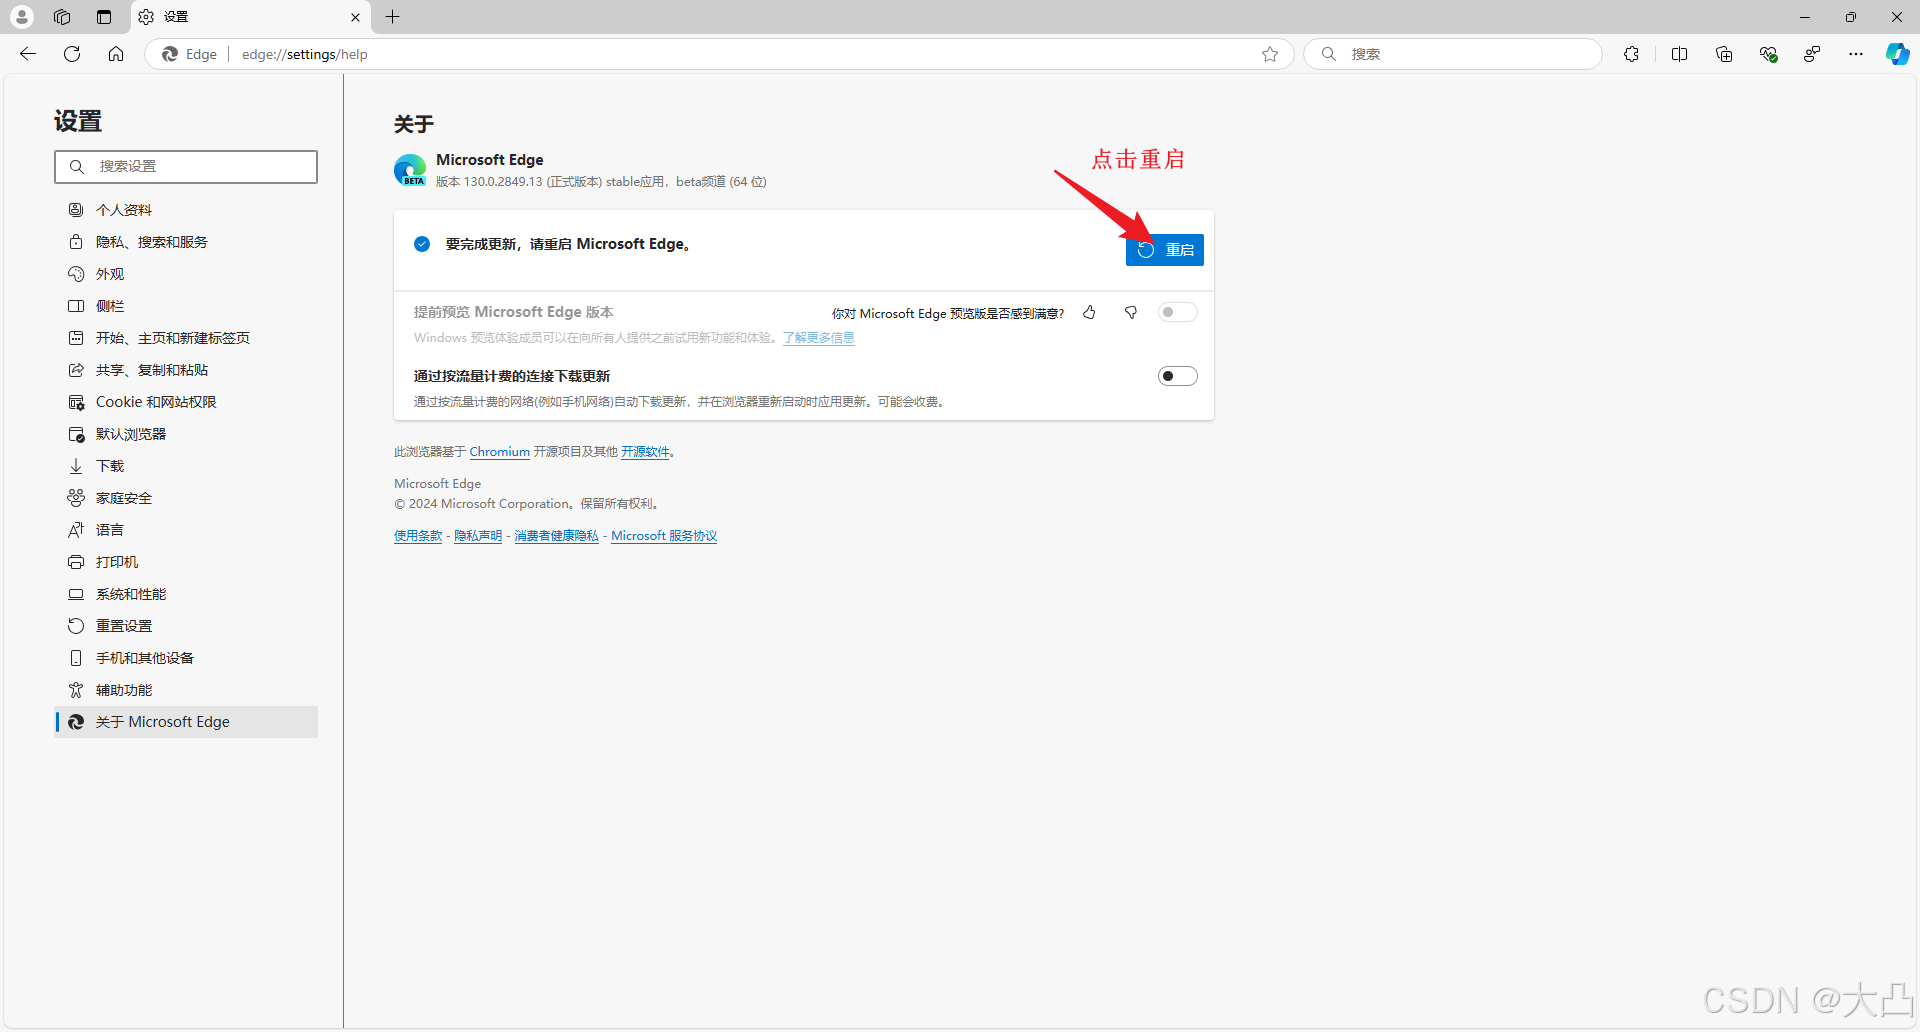Open workspaces icon in title bar
Screen dimensions: 1920x1032
pos(62,17)
